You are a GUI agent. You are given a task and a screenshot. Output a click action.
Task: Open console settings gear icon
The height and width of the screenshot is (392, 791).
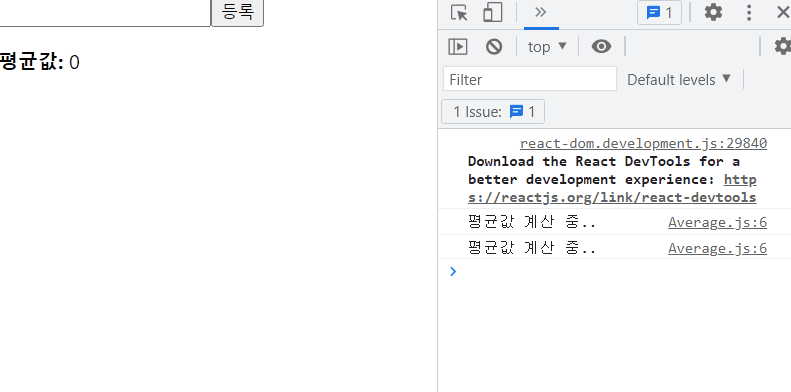(782, 46)
